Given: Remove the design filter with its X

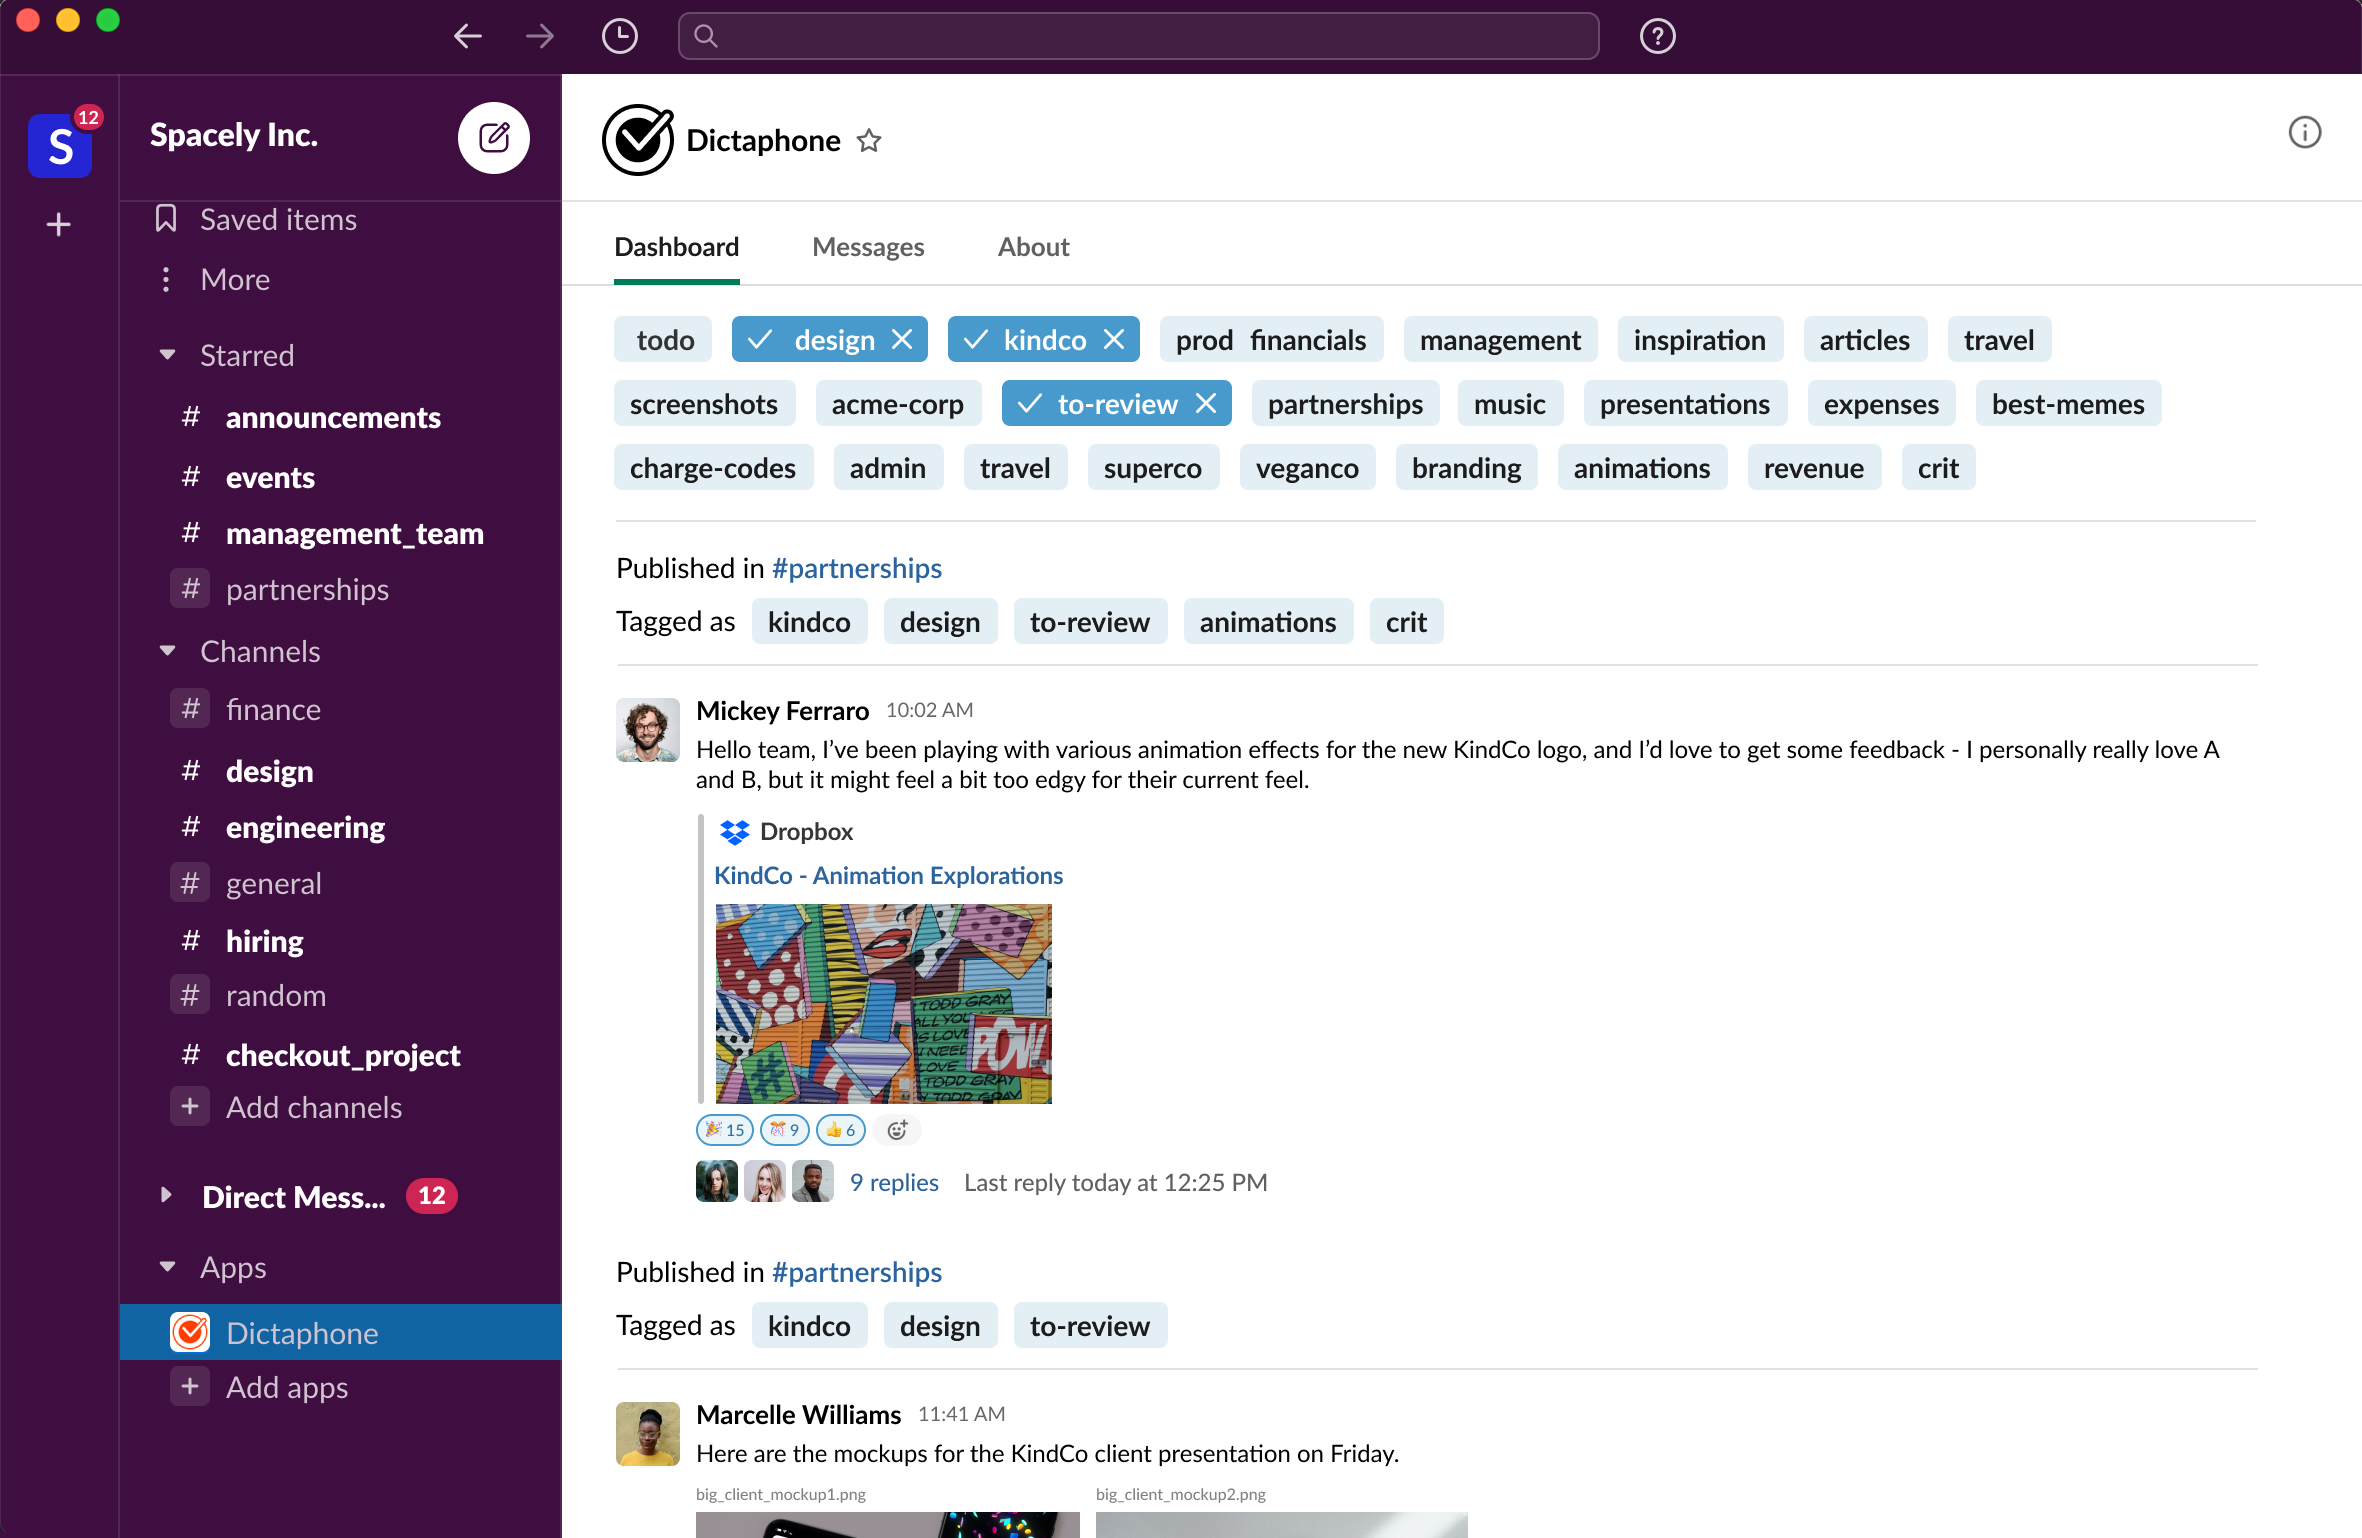Looking at the screenshot, I should 902,340.
